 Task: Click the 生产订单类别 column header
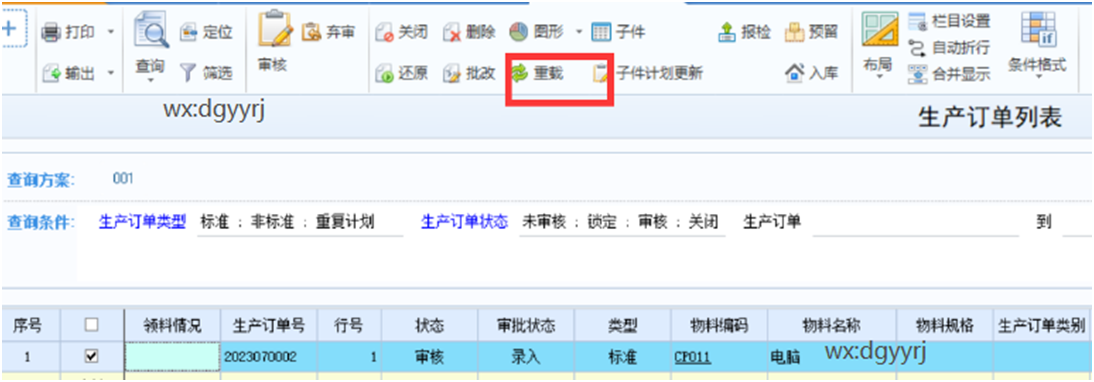click(x=1042, y=325)
